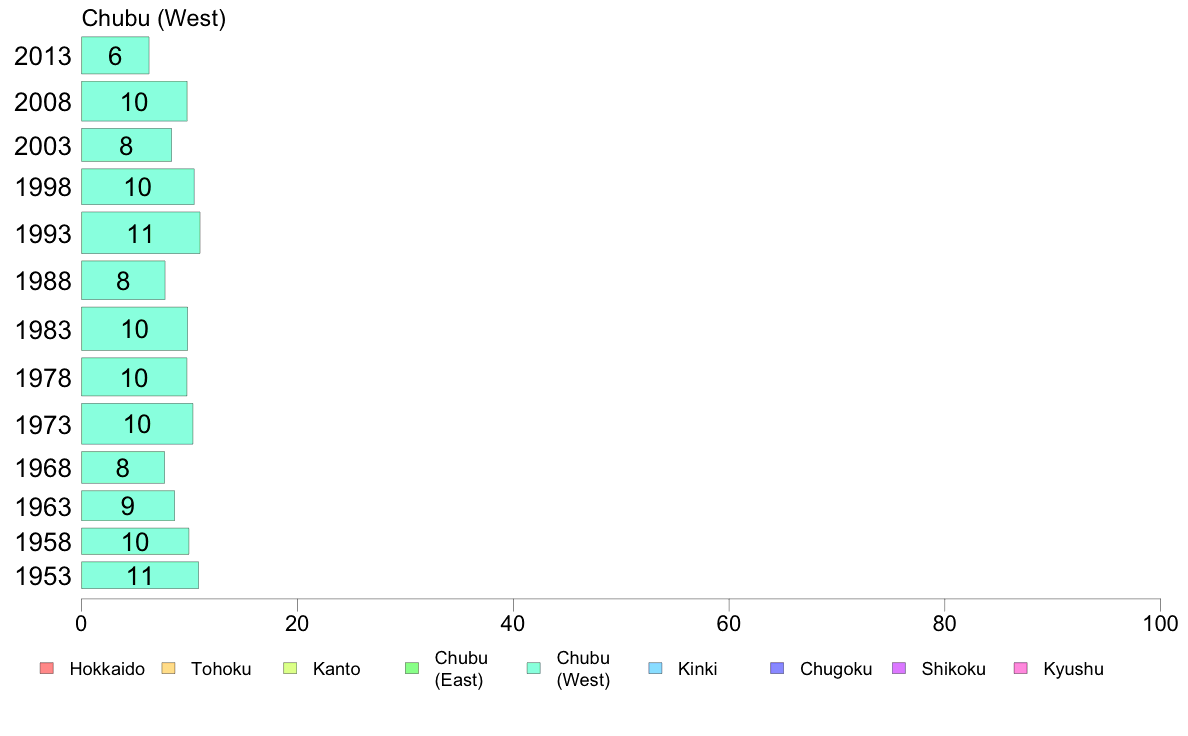
Task: Click the Chubu (West) chart title
Action: point(154,18)
